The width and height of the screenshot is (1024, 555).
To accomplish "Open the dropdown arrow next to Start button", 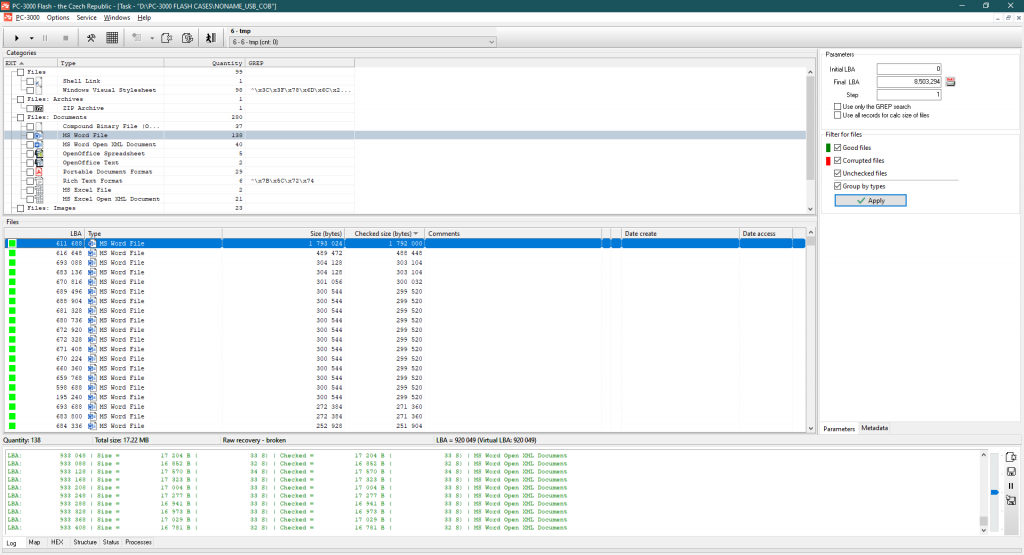I will [x=31, y=38].
